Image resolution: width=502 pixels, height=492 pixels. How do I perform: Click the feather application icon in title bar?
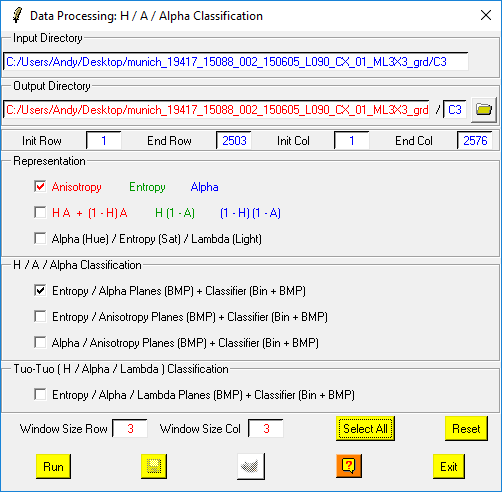pos(17,15)
